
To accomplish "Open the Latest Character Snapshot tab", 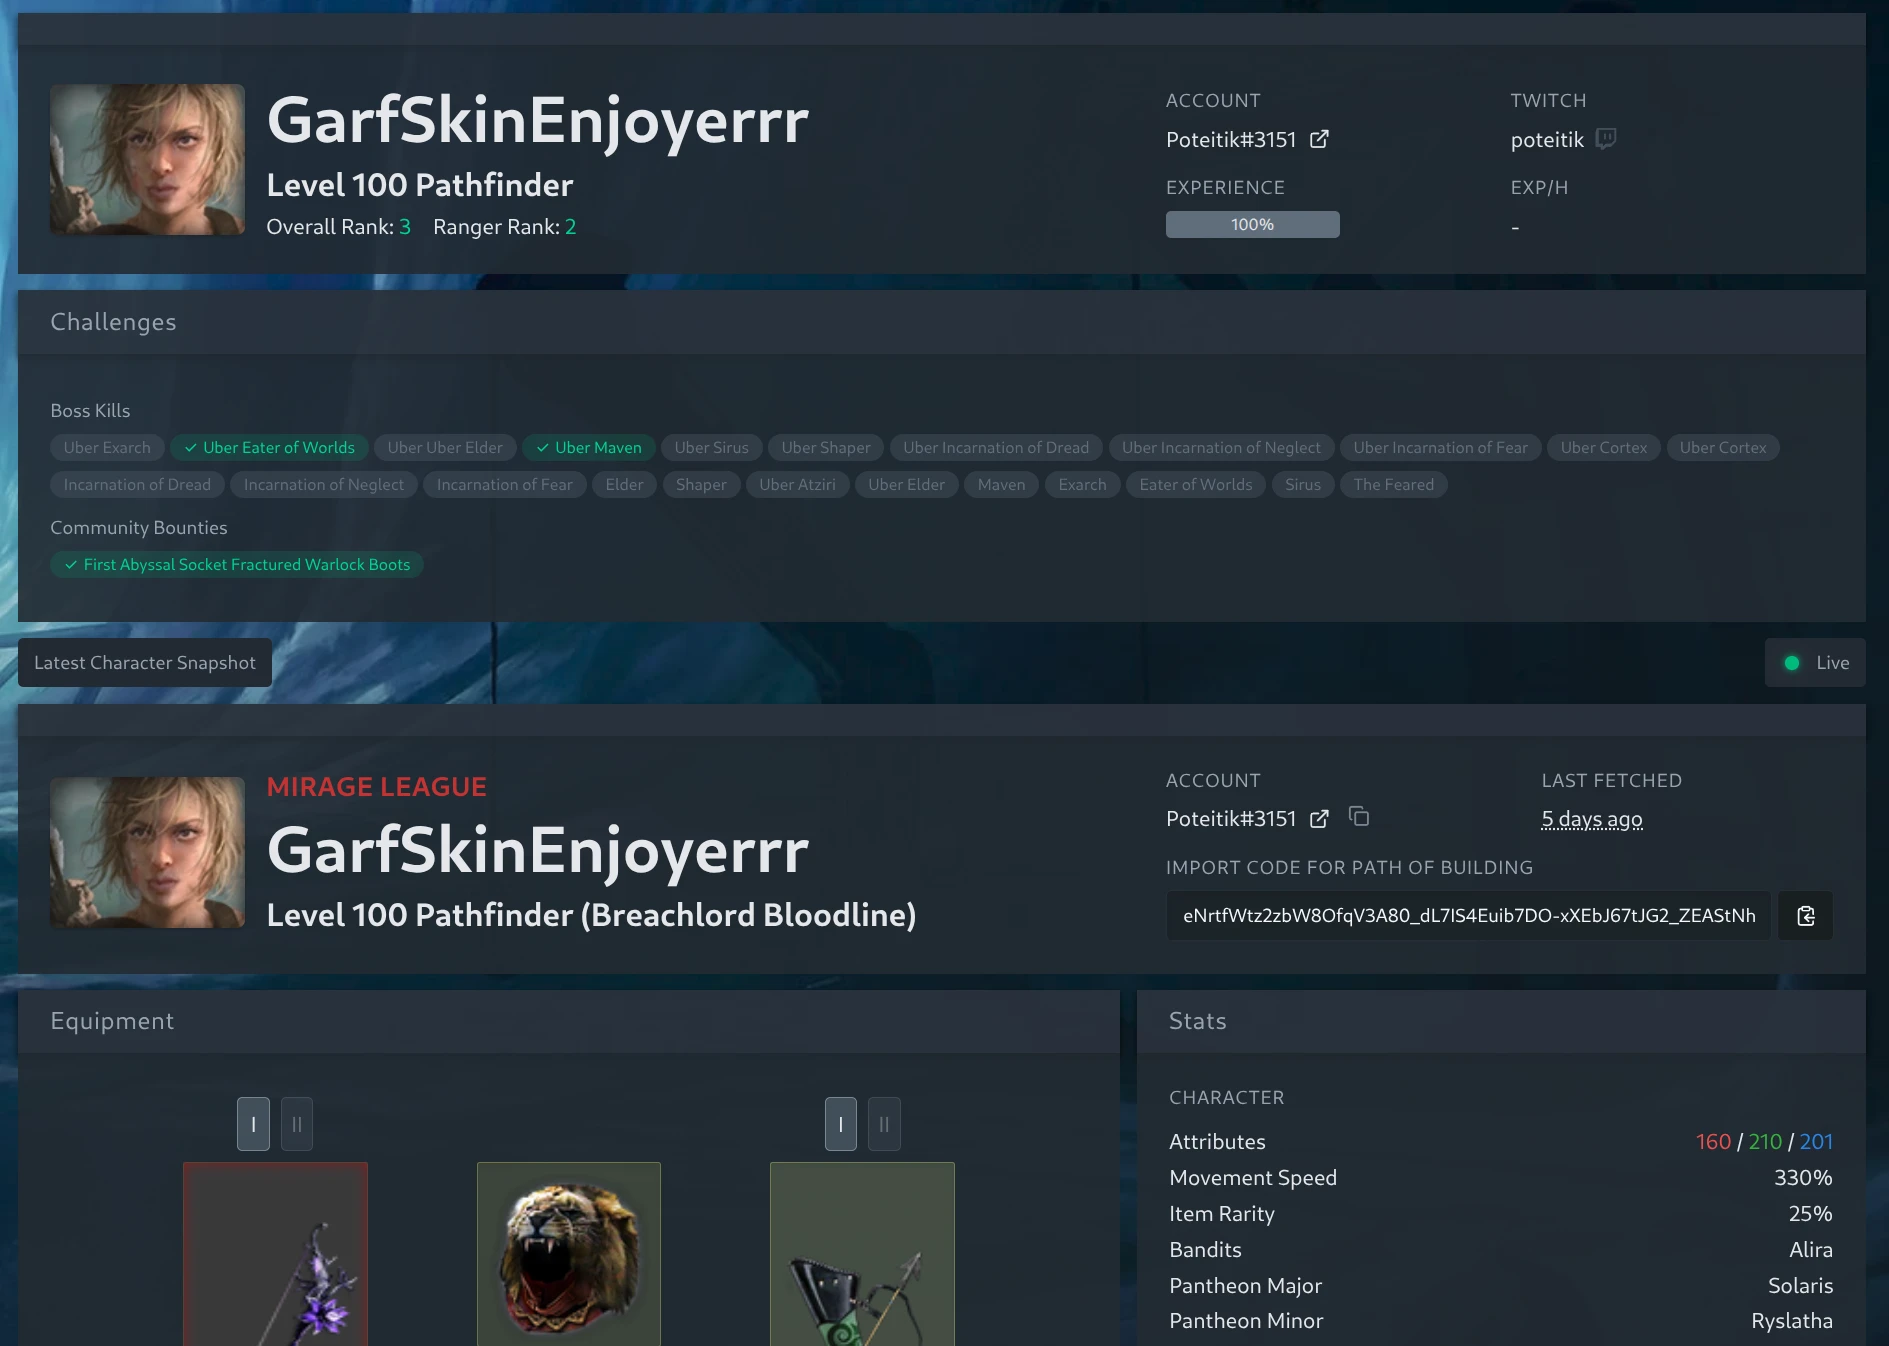I will tap(144, 662).
